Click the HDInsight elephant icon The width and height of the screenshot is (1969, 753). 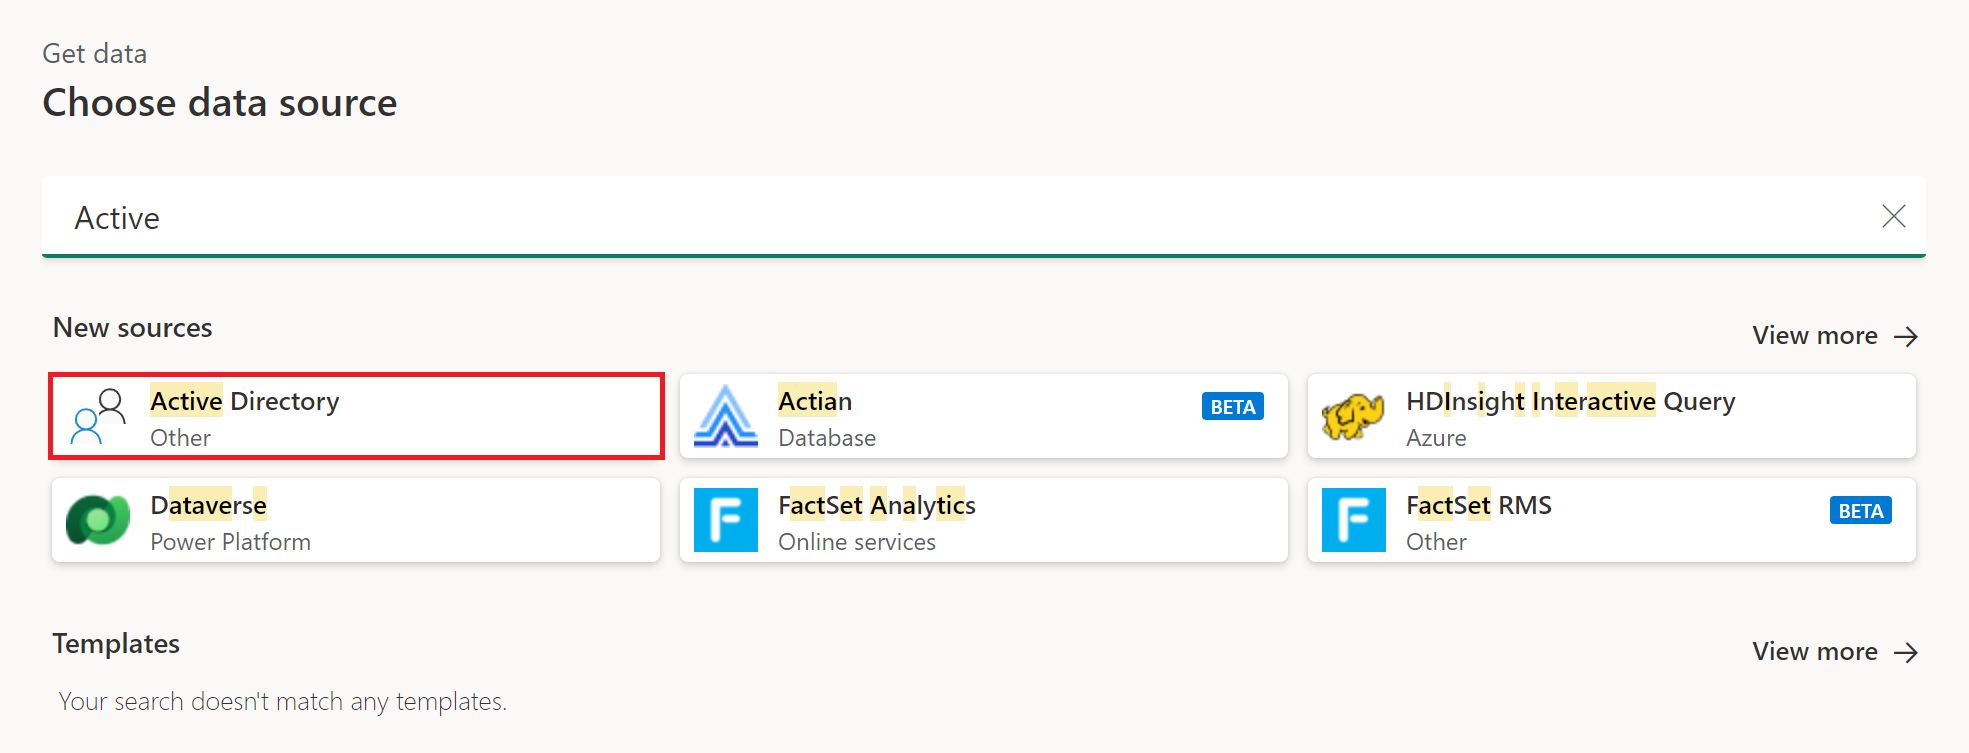(1353, 416)
